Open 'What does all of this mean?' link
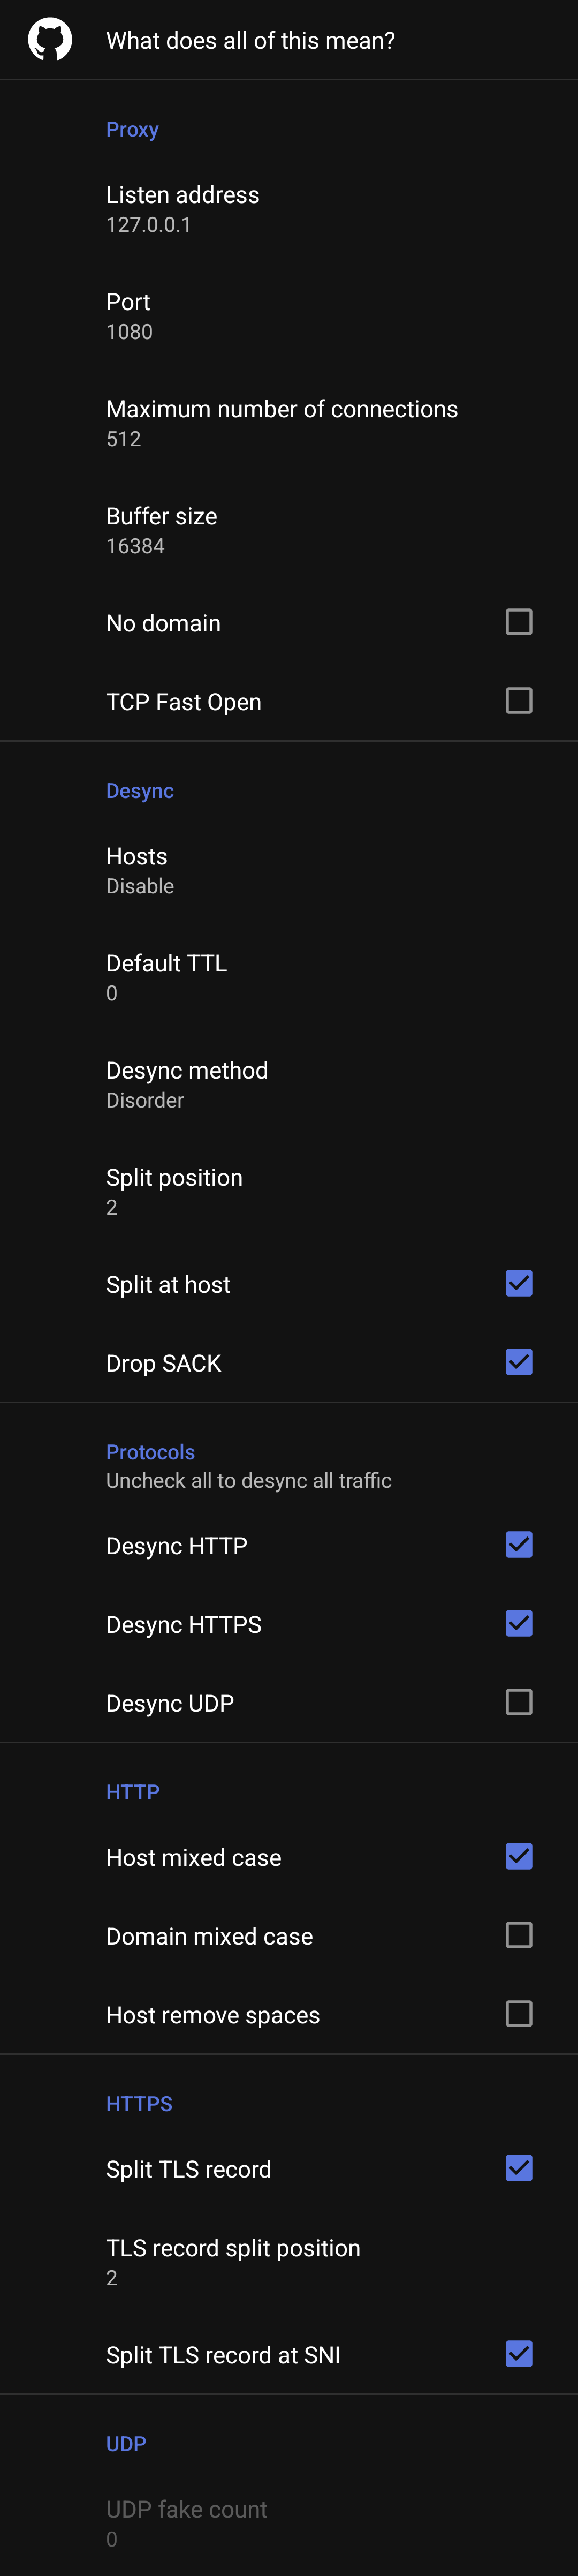The width and height of the screenshot is (578, 2576). click(250, 41)
